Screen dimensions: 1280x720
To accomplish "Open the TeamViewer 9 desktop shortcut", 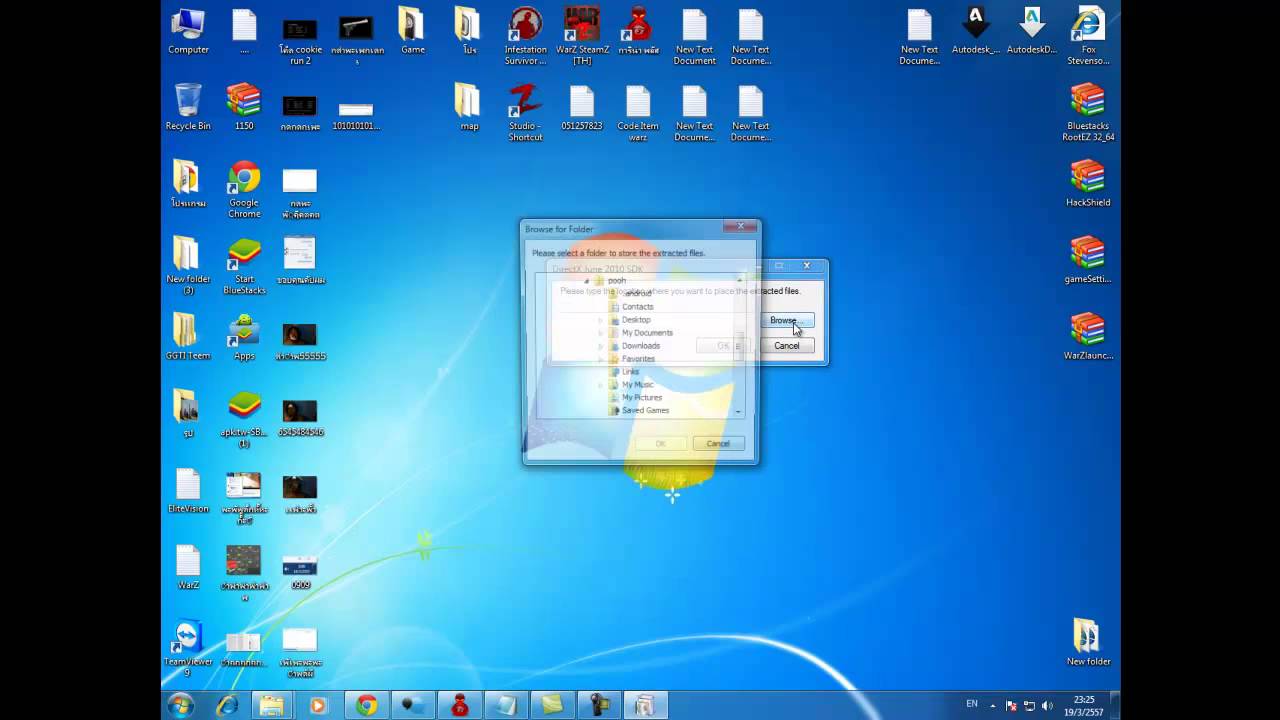I will point(188,648).
